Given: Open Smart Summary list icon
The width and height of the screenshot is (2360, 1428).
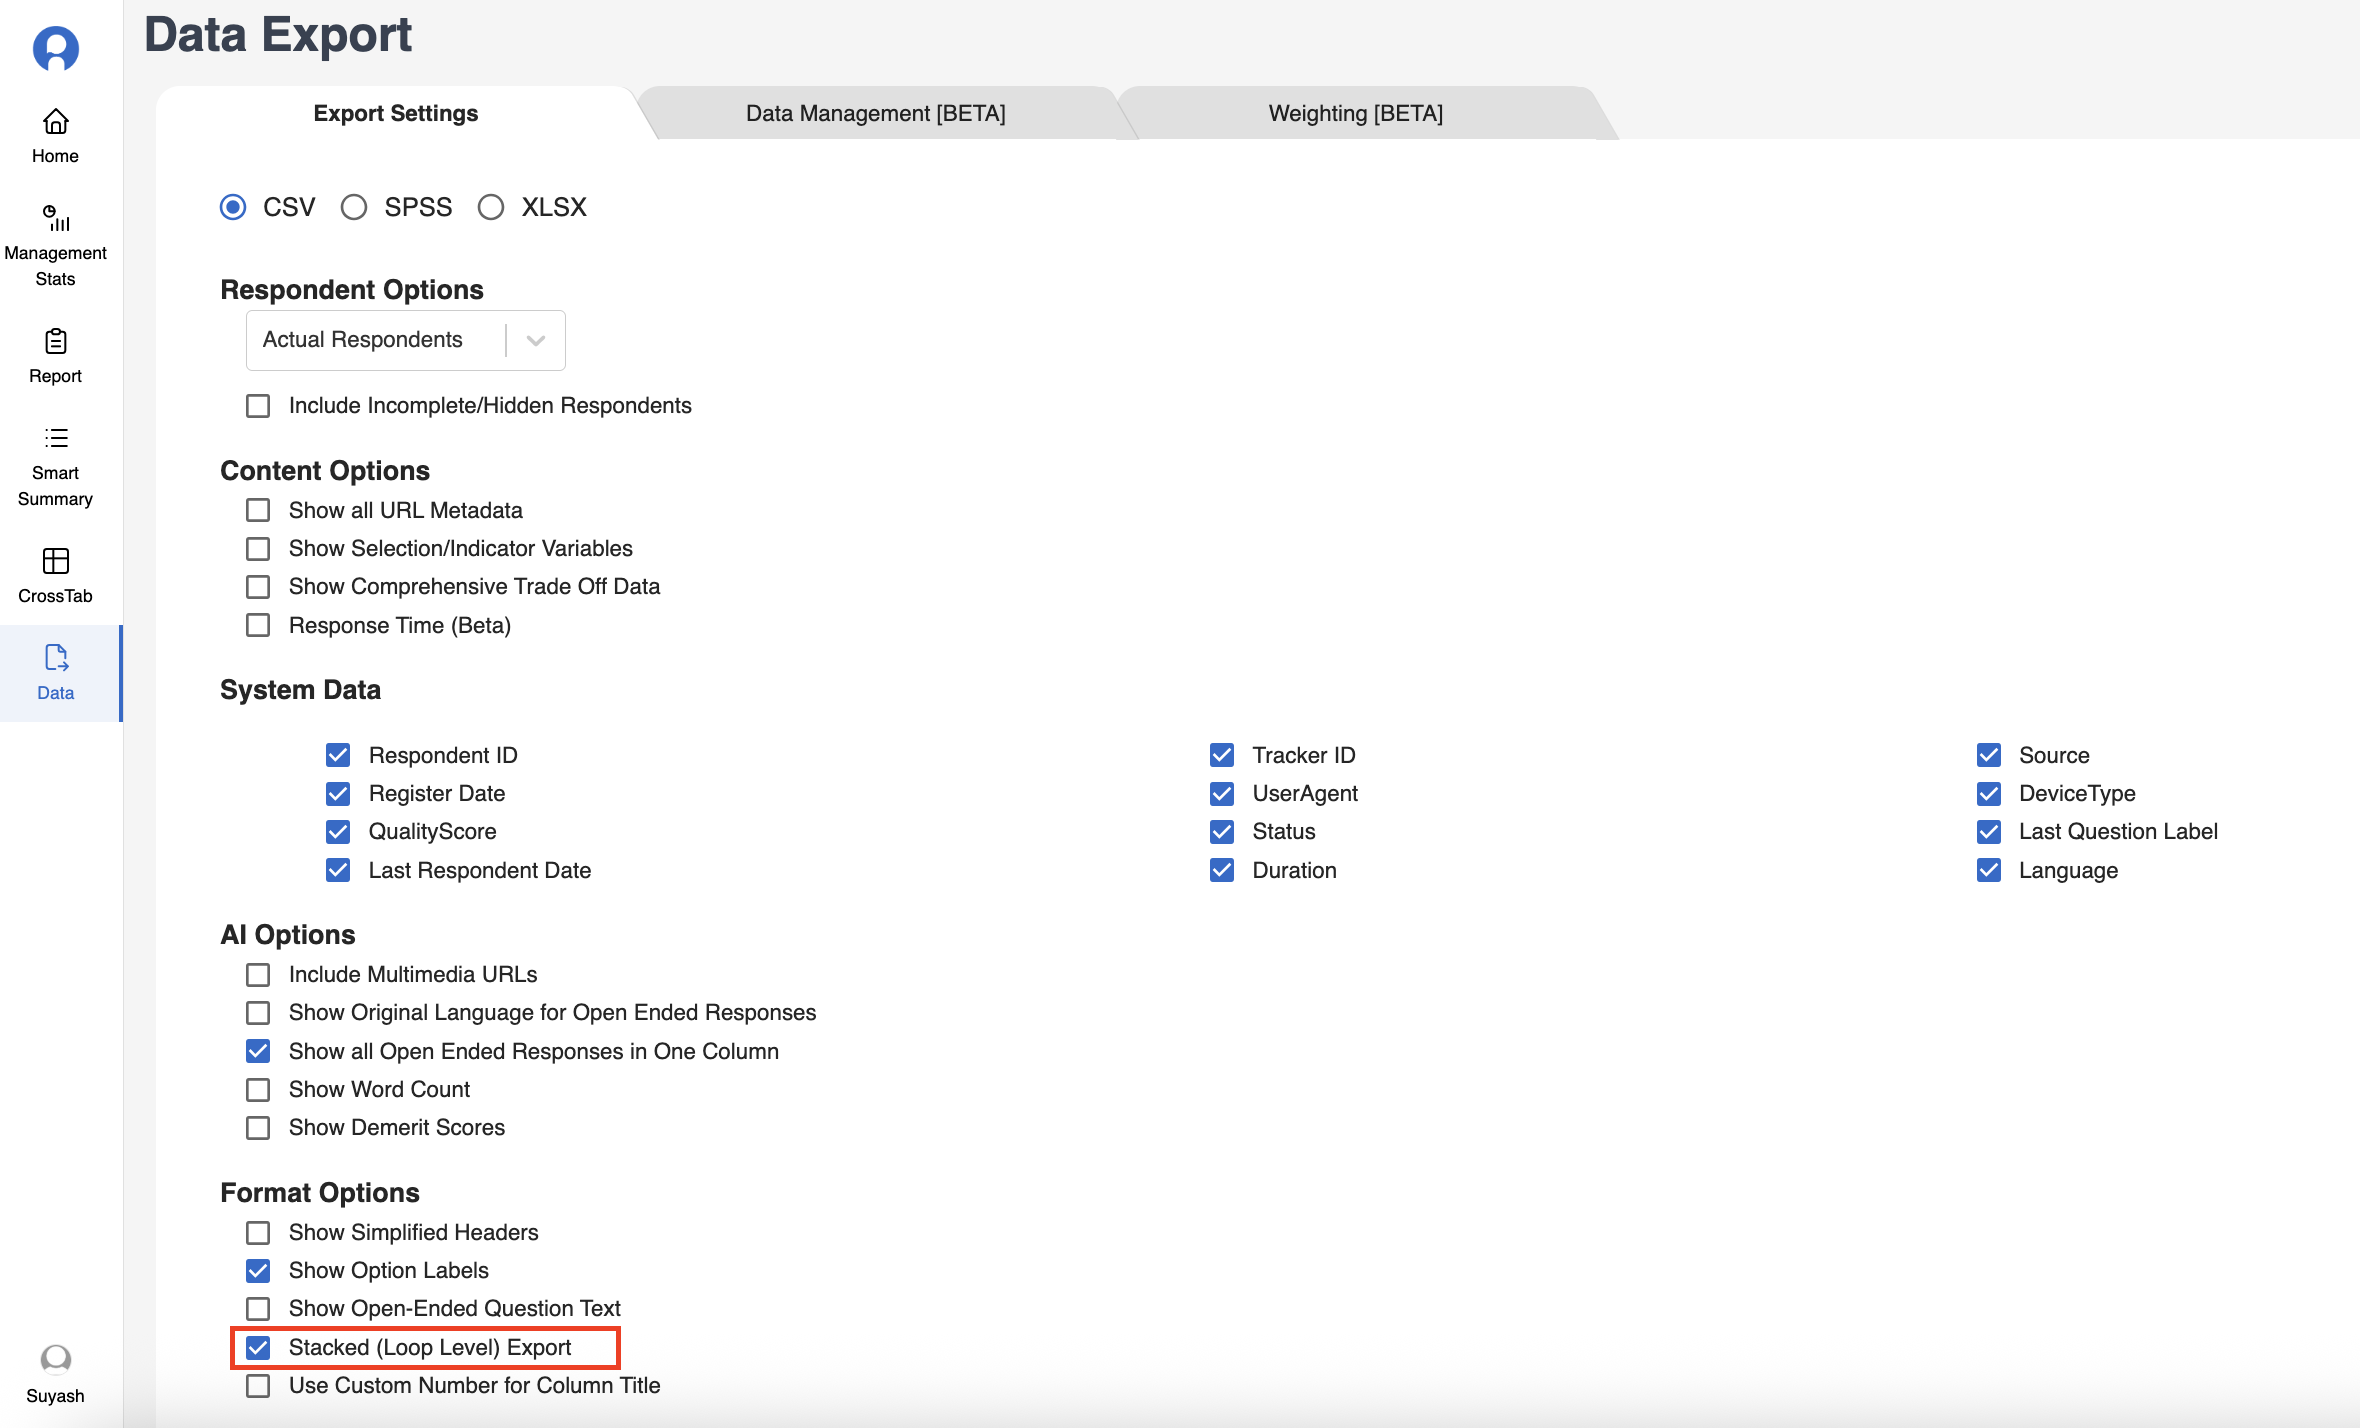Looking at the screenshot, I should point(55,438).
